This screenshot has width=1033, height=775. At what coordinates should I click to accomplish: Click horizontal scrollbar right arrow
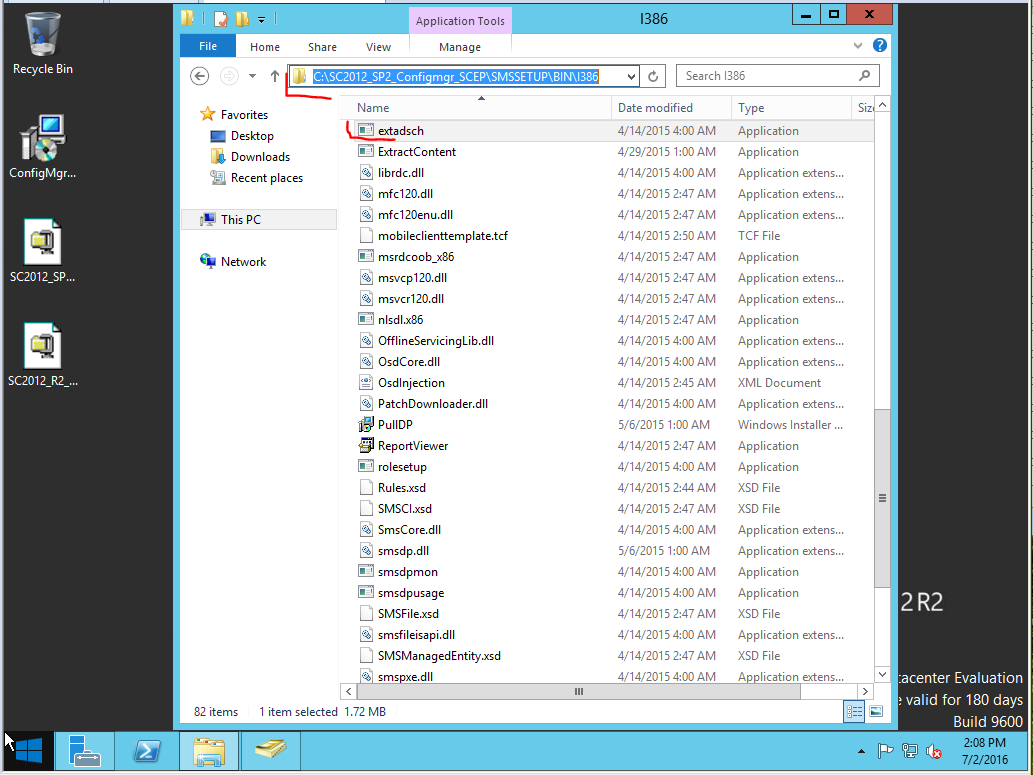(x=866, y=691)
